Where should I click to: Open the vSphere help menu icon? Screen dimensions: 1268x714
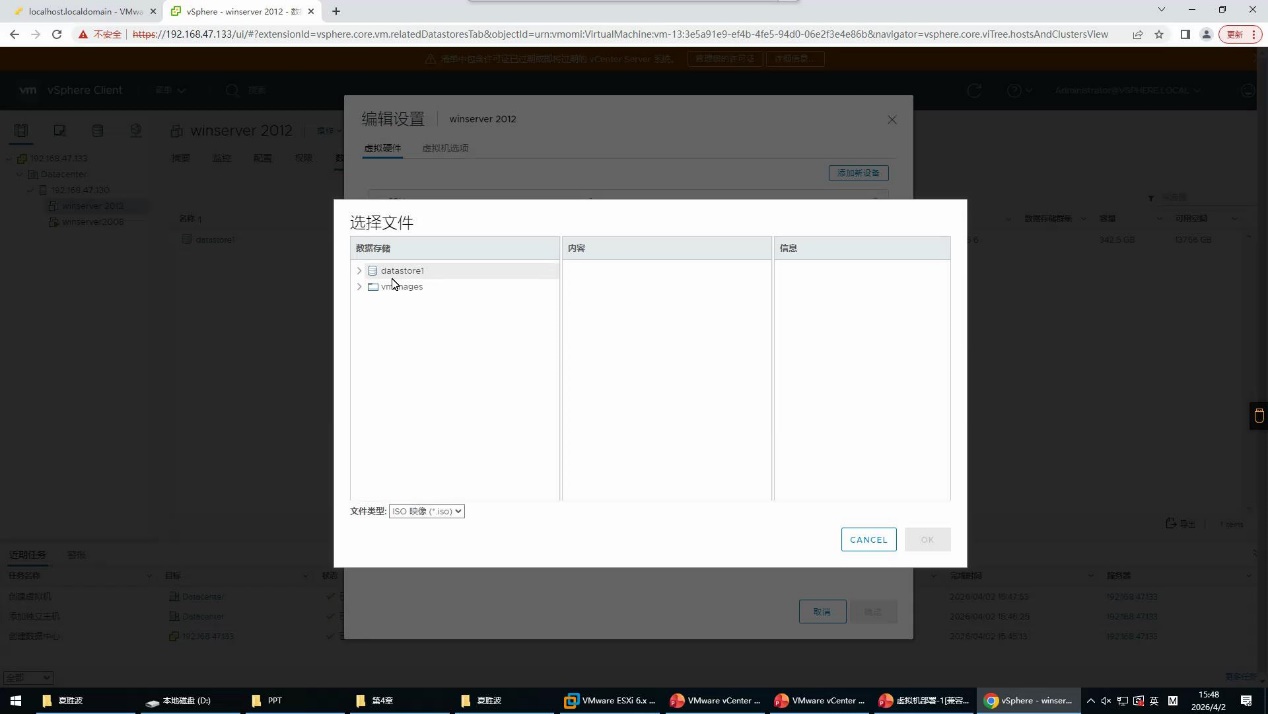pyautogui.click(x=1018, y=91)
